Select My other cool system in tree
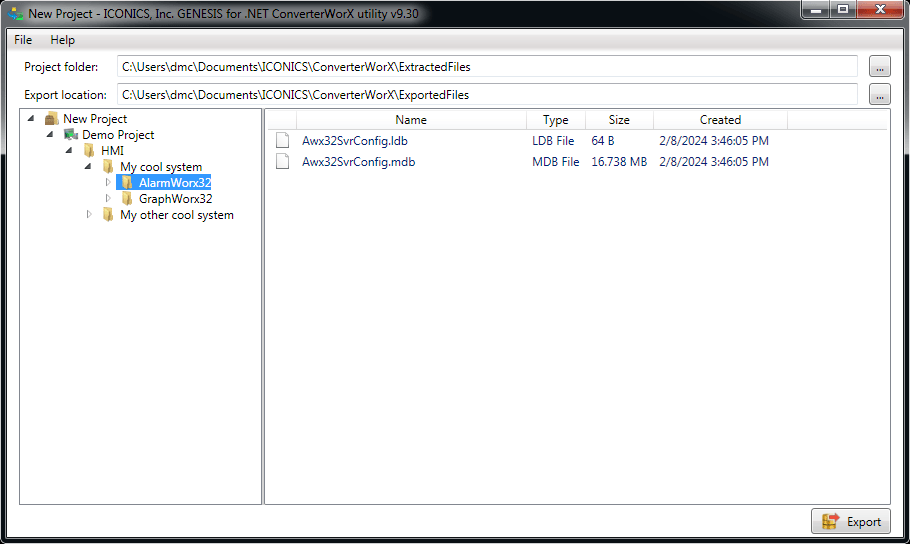 (177, 215)
